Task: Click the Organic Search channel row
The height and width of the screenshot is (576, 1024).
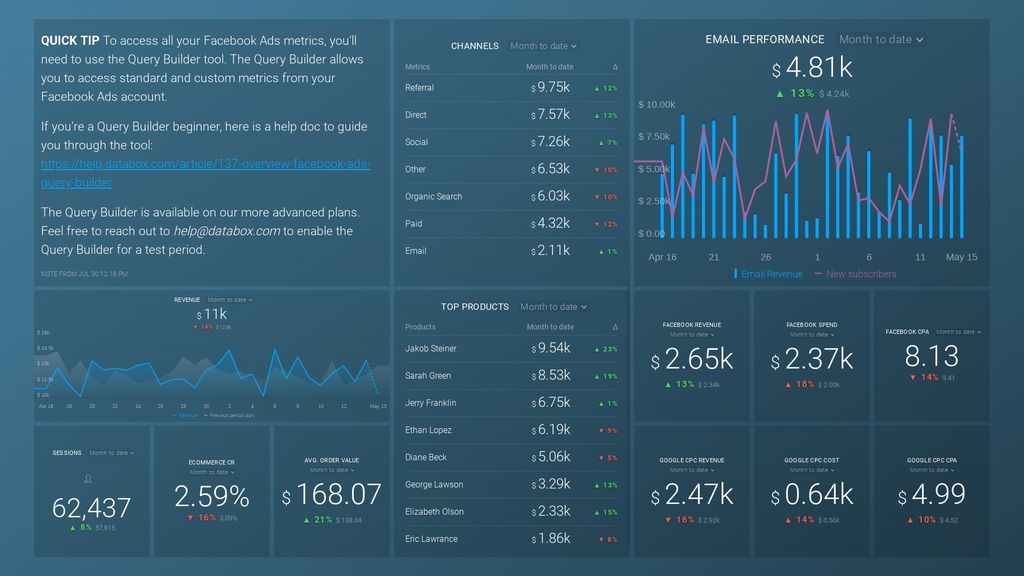Action: pos(511,196)
